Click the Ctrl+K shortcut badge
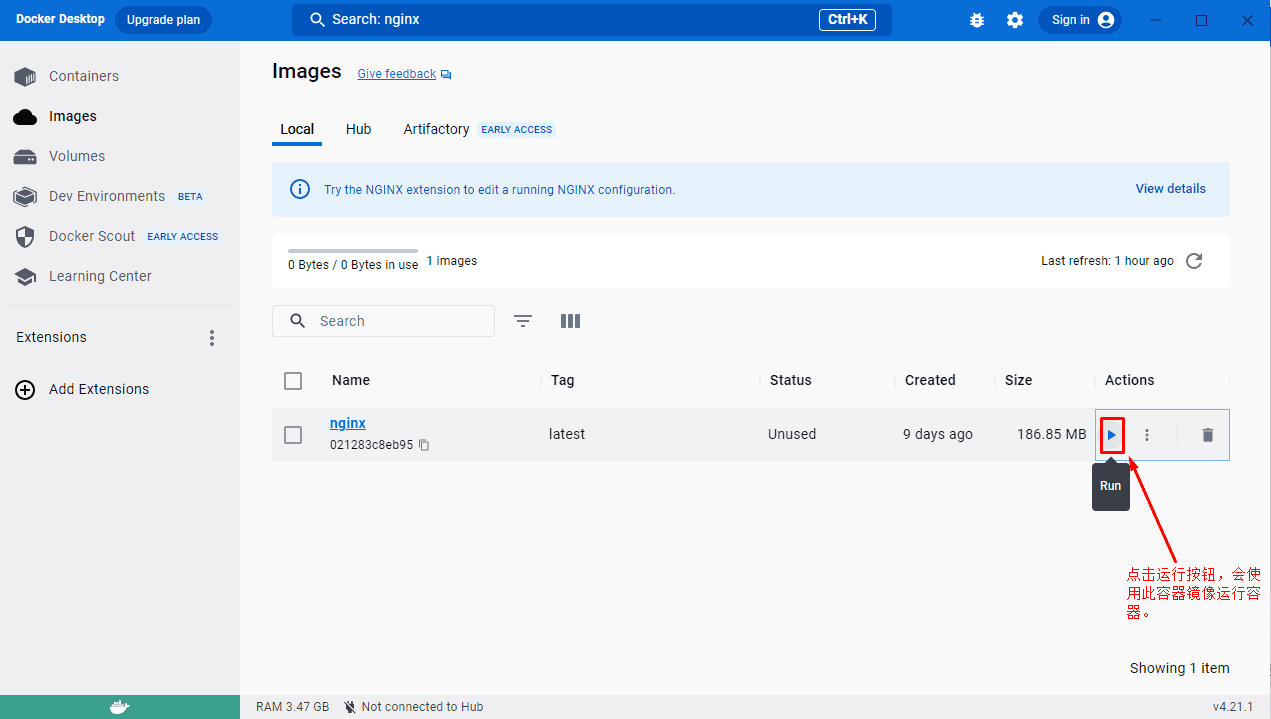The width and height of the screenshot is (1271, 719). (x=847, y=20)
